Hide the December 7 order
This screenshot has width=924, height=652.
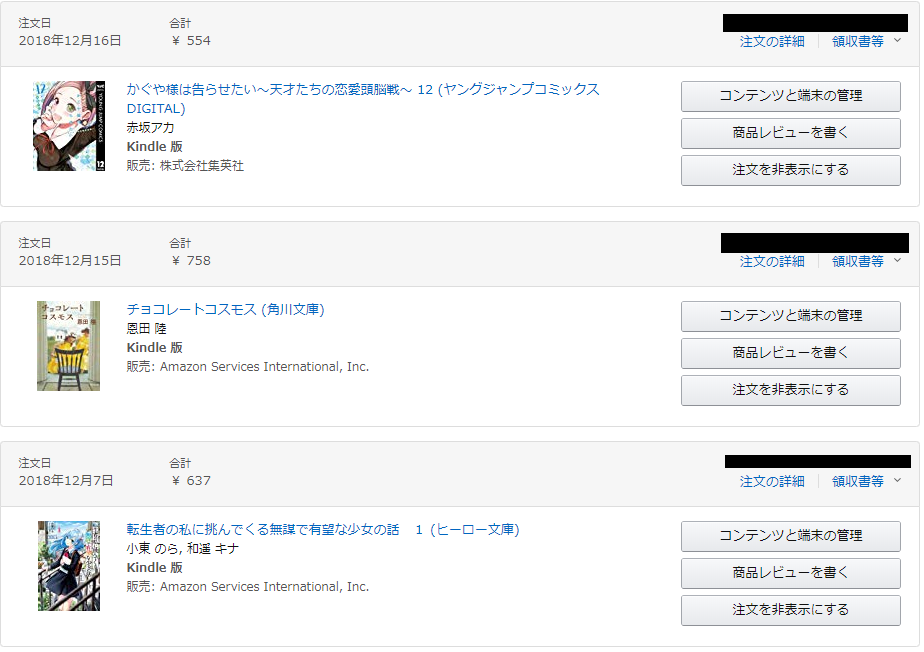click(x=790, y=610)
